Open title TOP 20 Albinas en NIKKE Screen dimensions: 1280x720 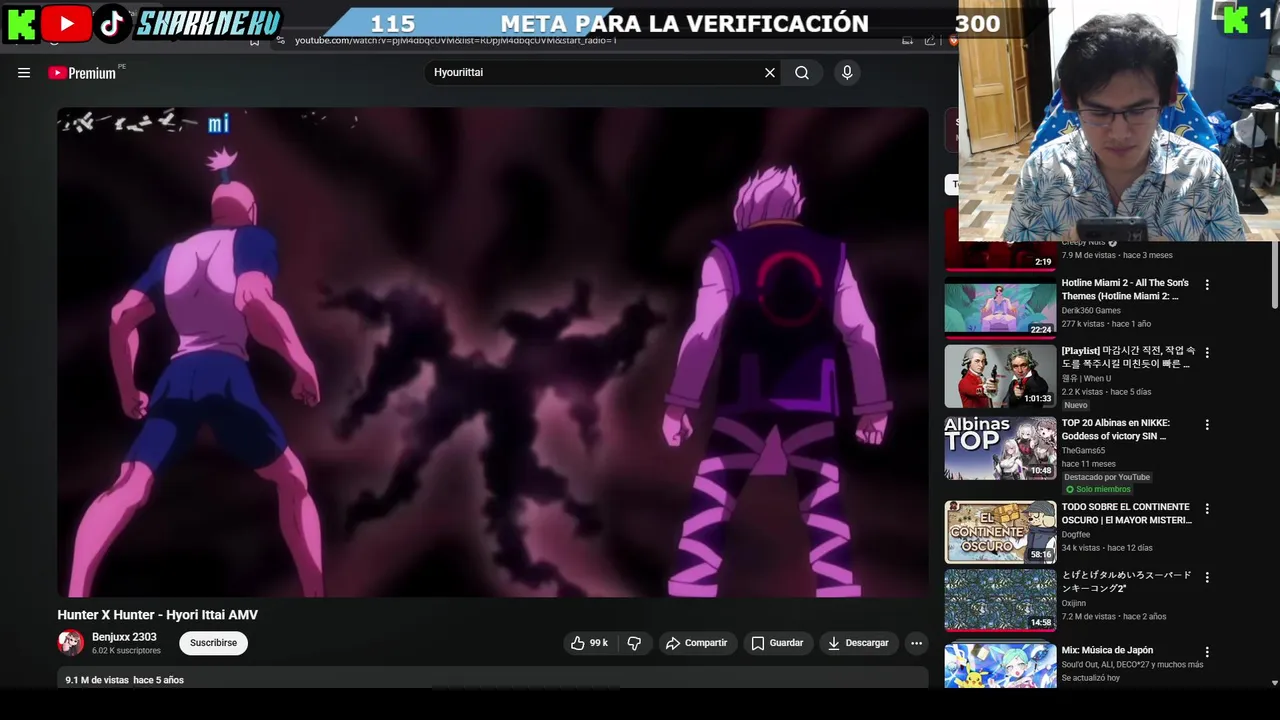point(1116,430)
